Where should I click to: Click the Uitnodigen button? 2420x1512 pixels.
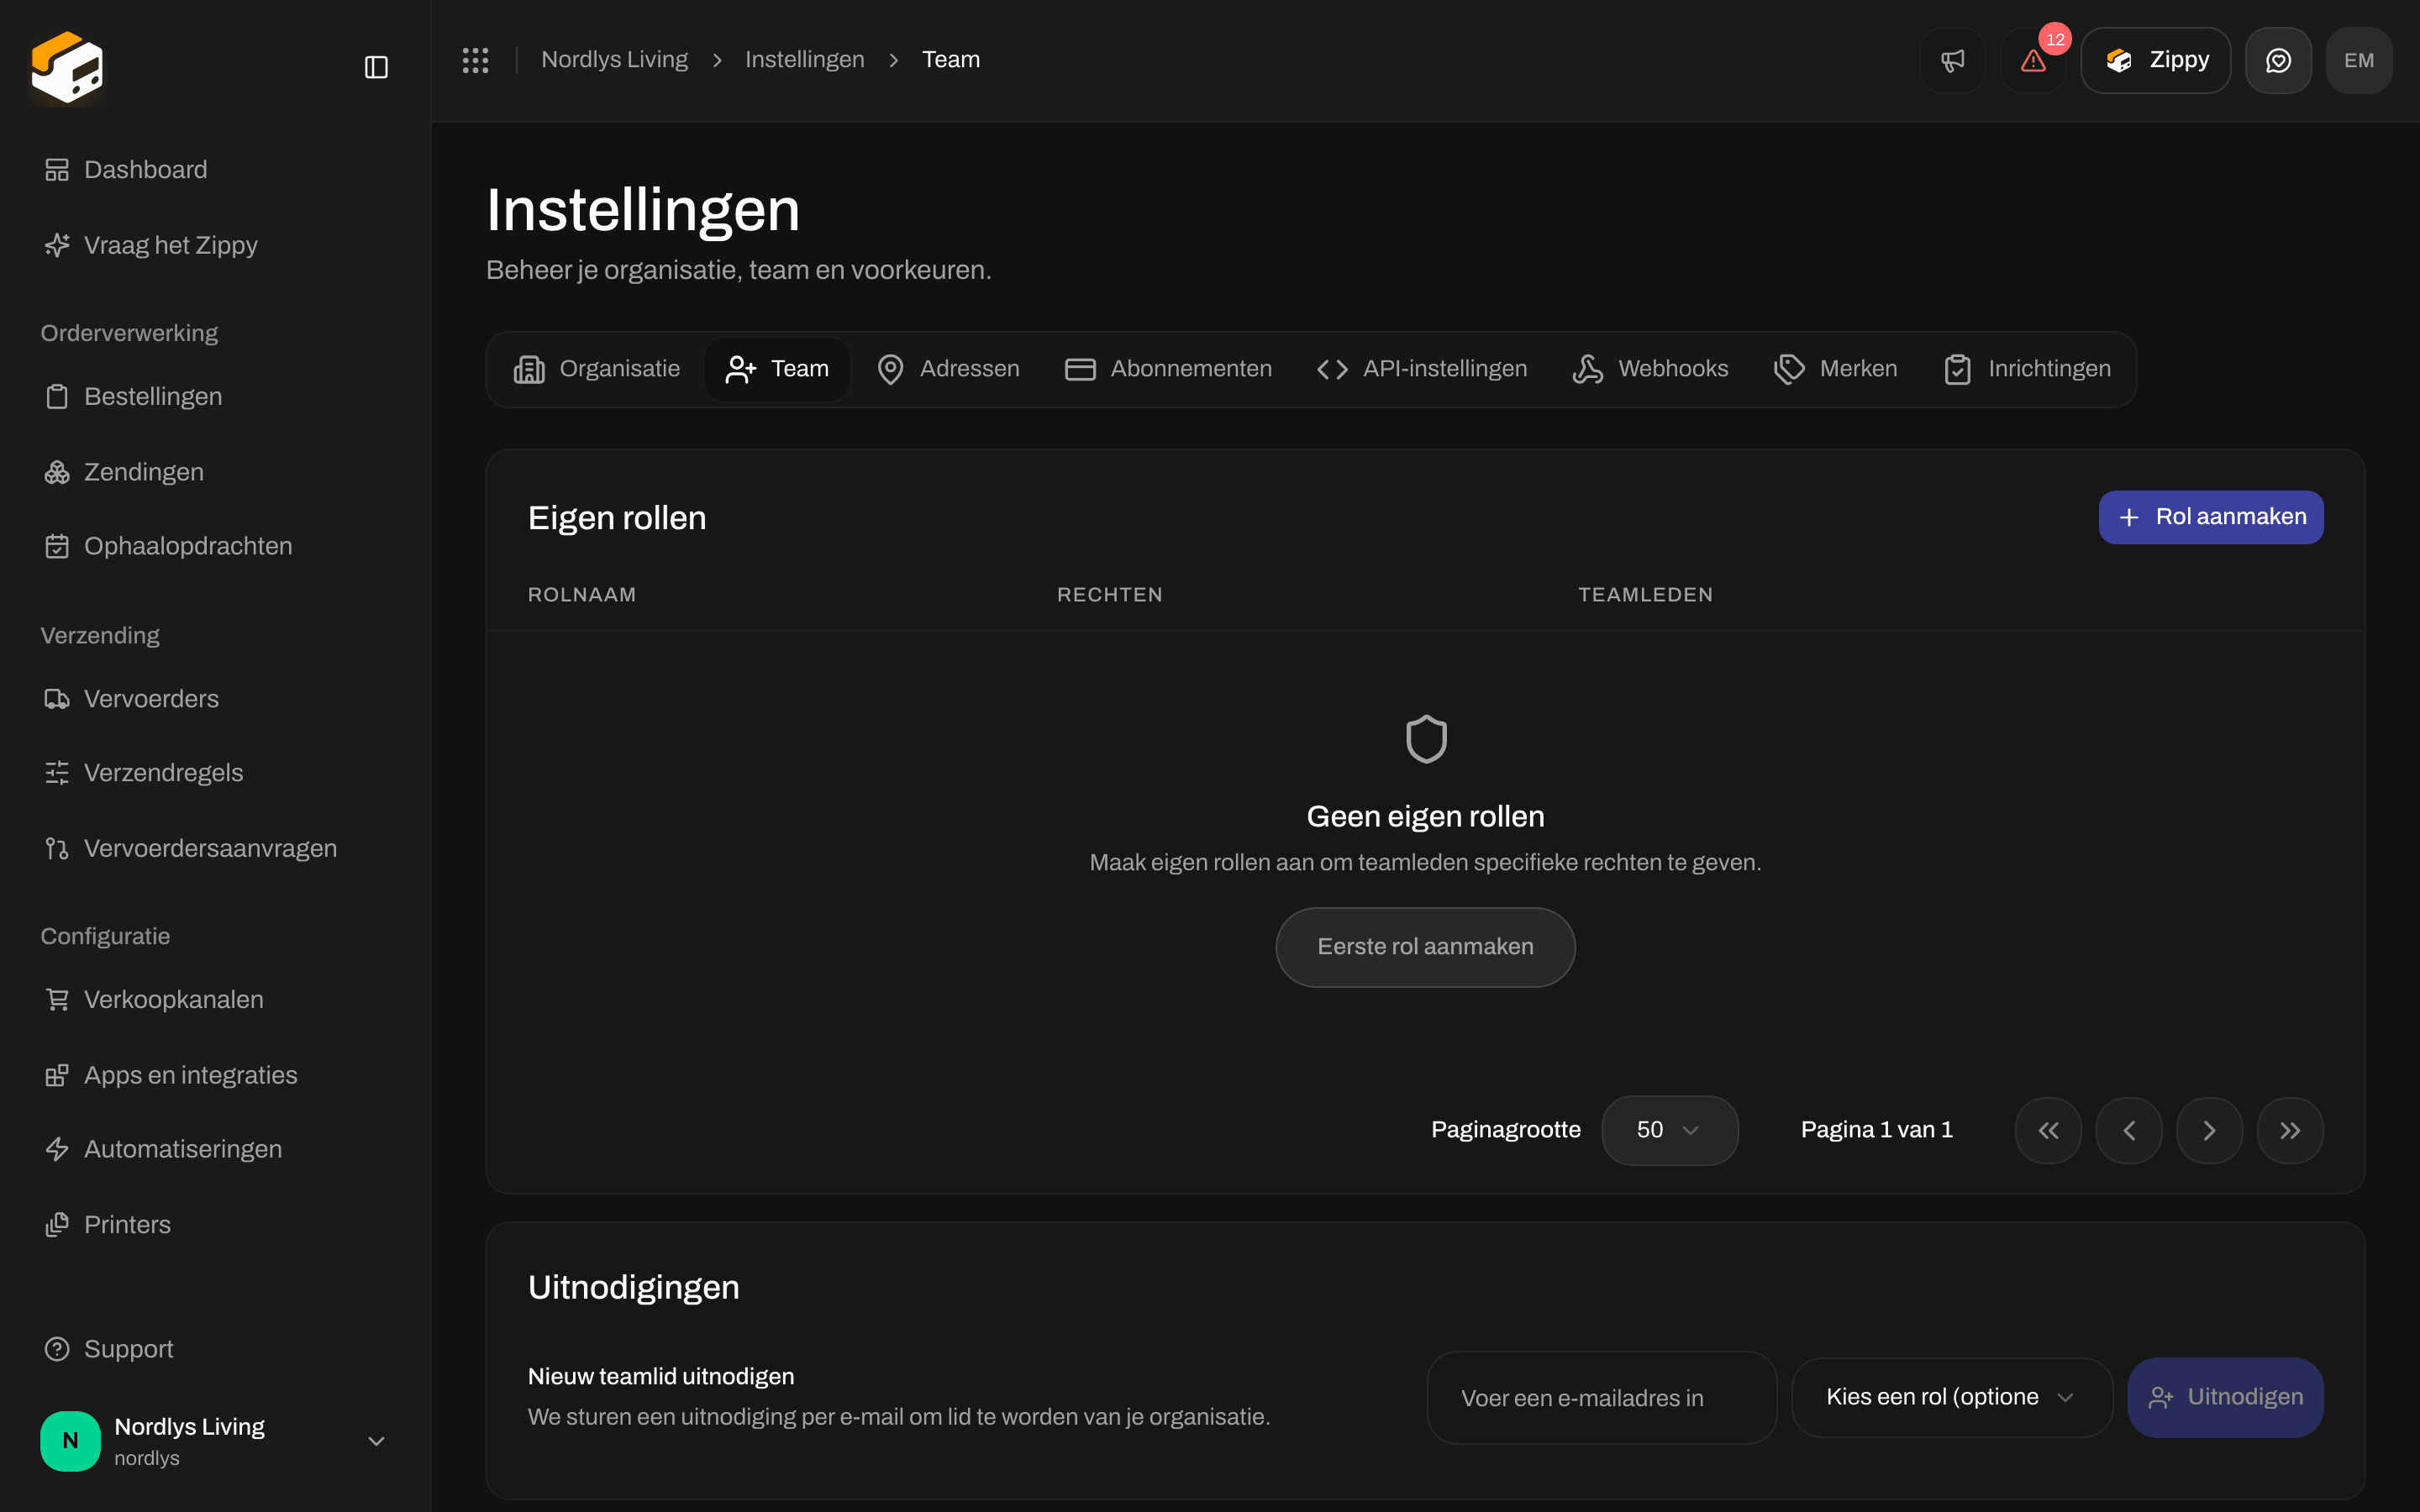(2225, 1397)
